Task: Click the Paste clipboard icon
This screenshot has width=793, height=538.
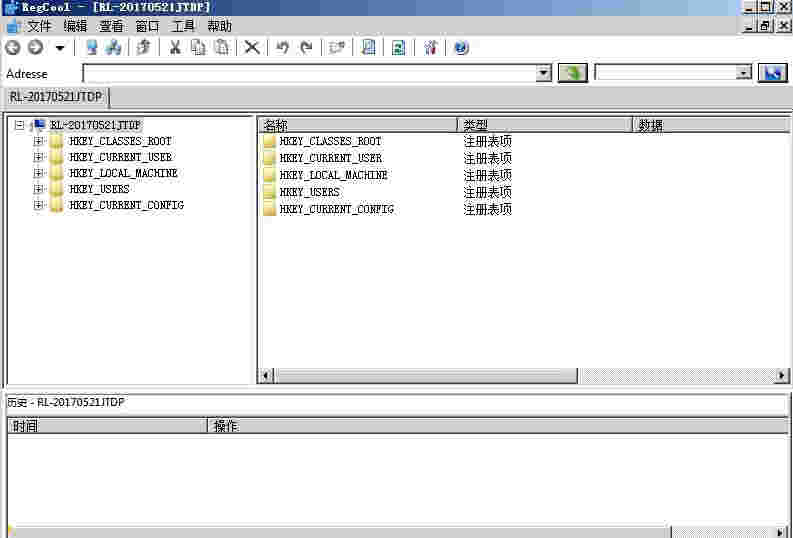Action: (222, 48)
